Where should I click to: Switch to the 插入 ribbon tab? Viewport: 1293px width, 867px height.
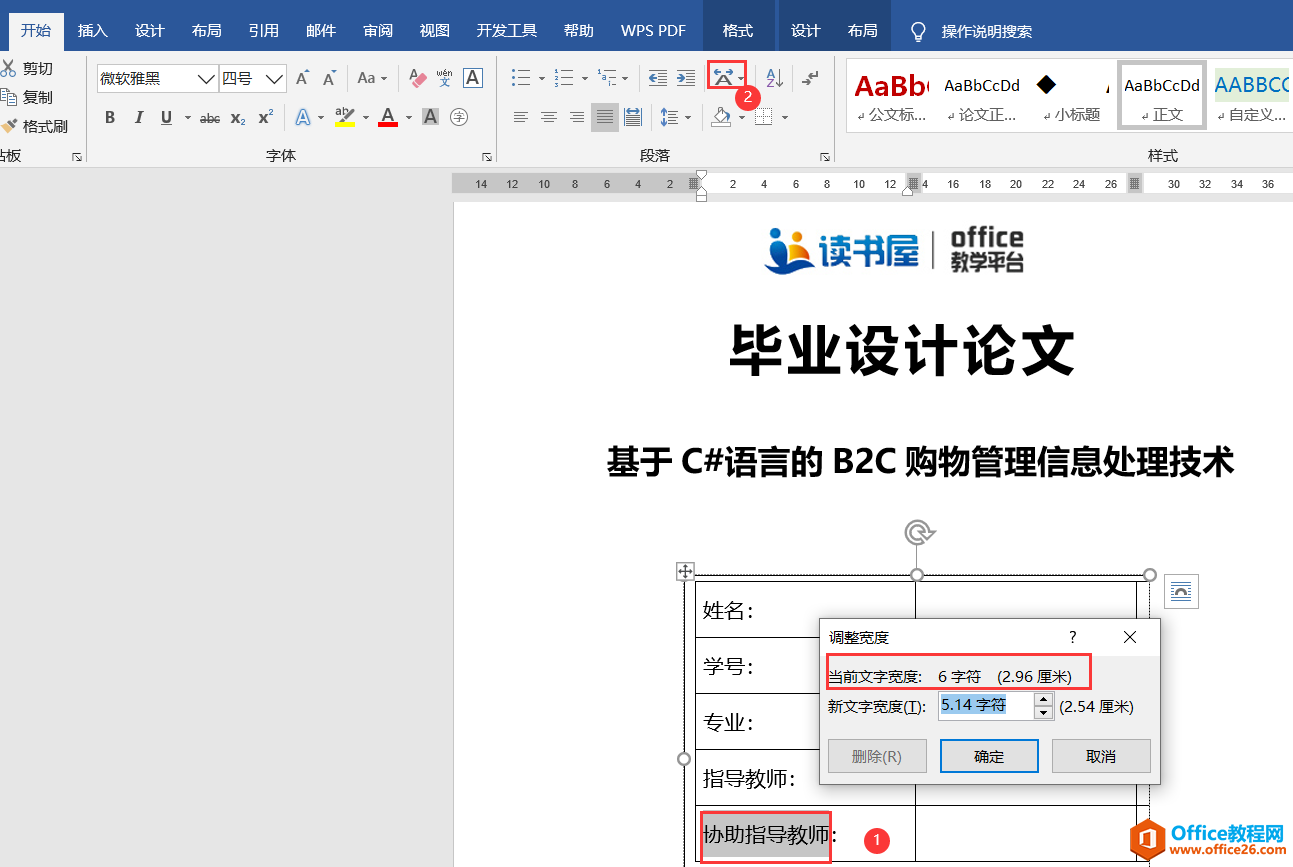point(92,31)
